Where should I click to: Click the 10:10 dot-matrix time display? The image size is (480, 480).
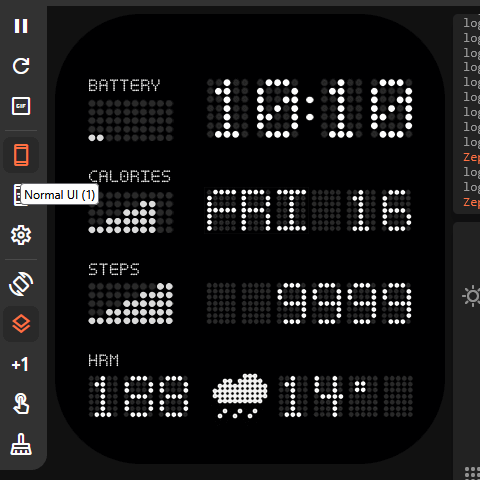click(x=310, y=108)
